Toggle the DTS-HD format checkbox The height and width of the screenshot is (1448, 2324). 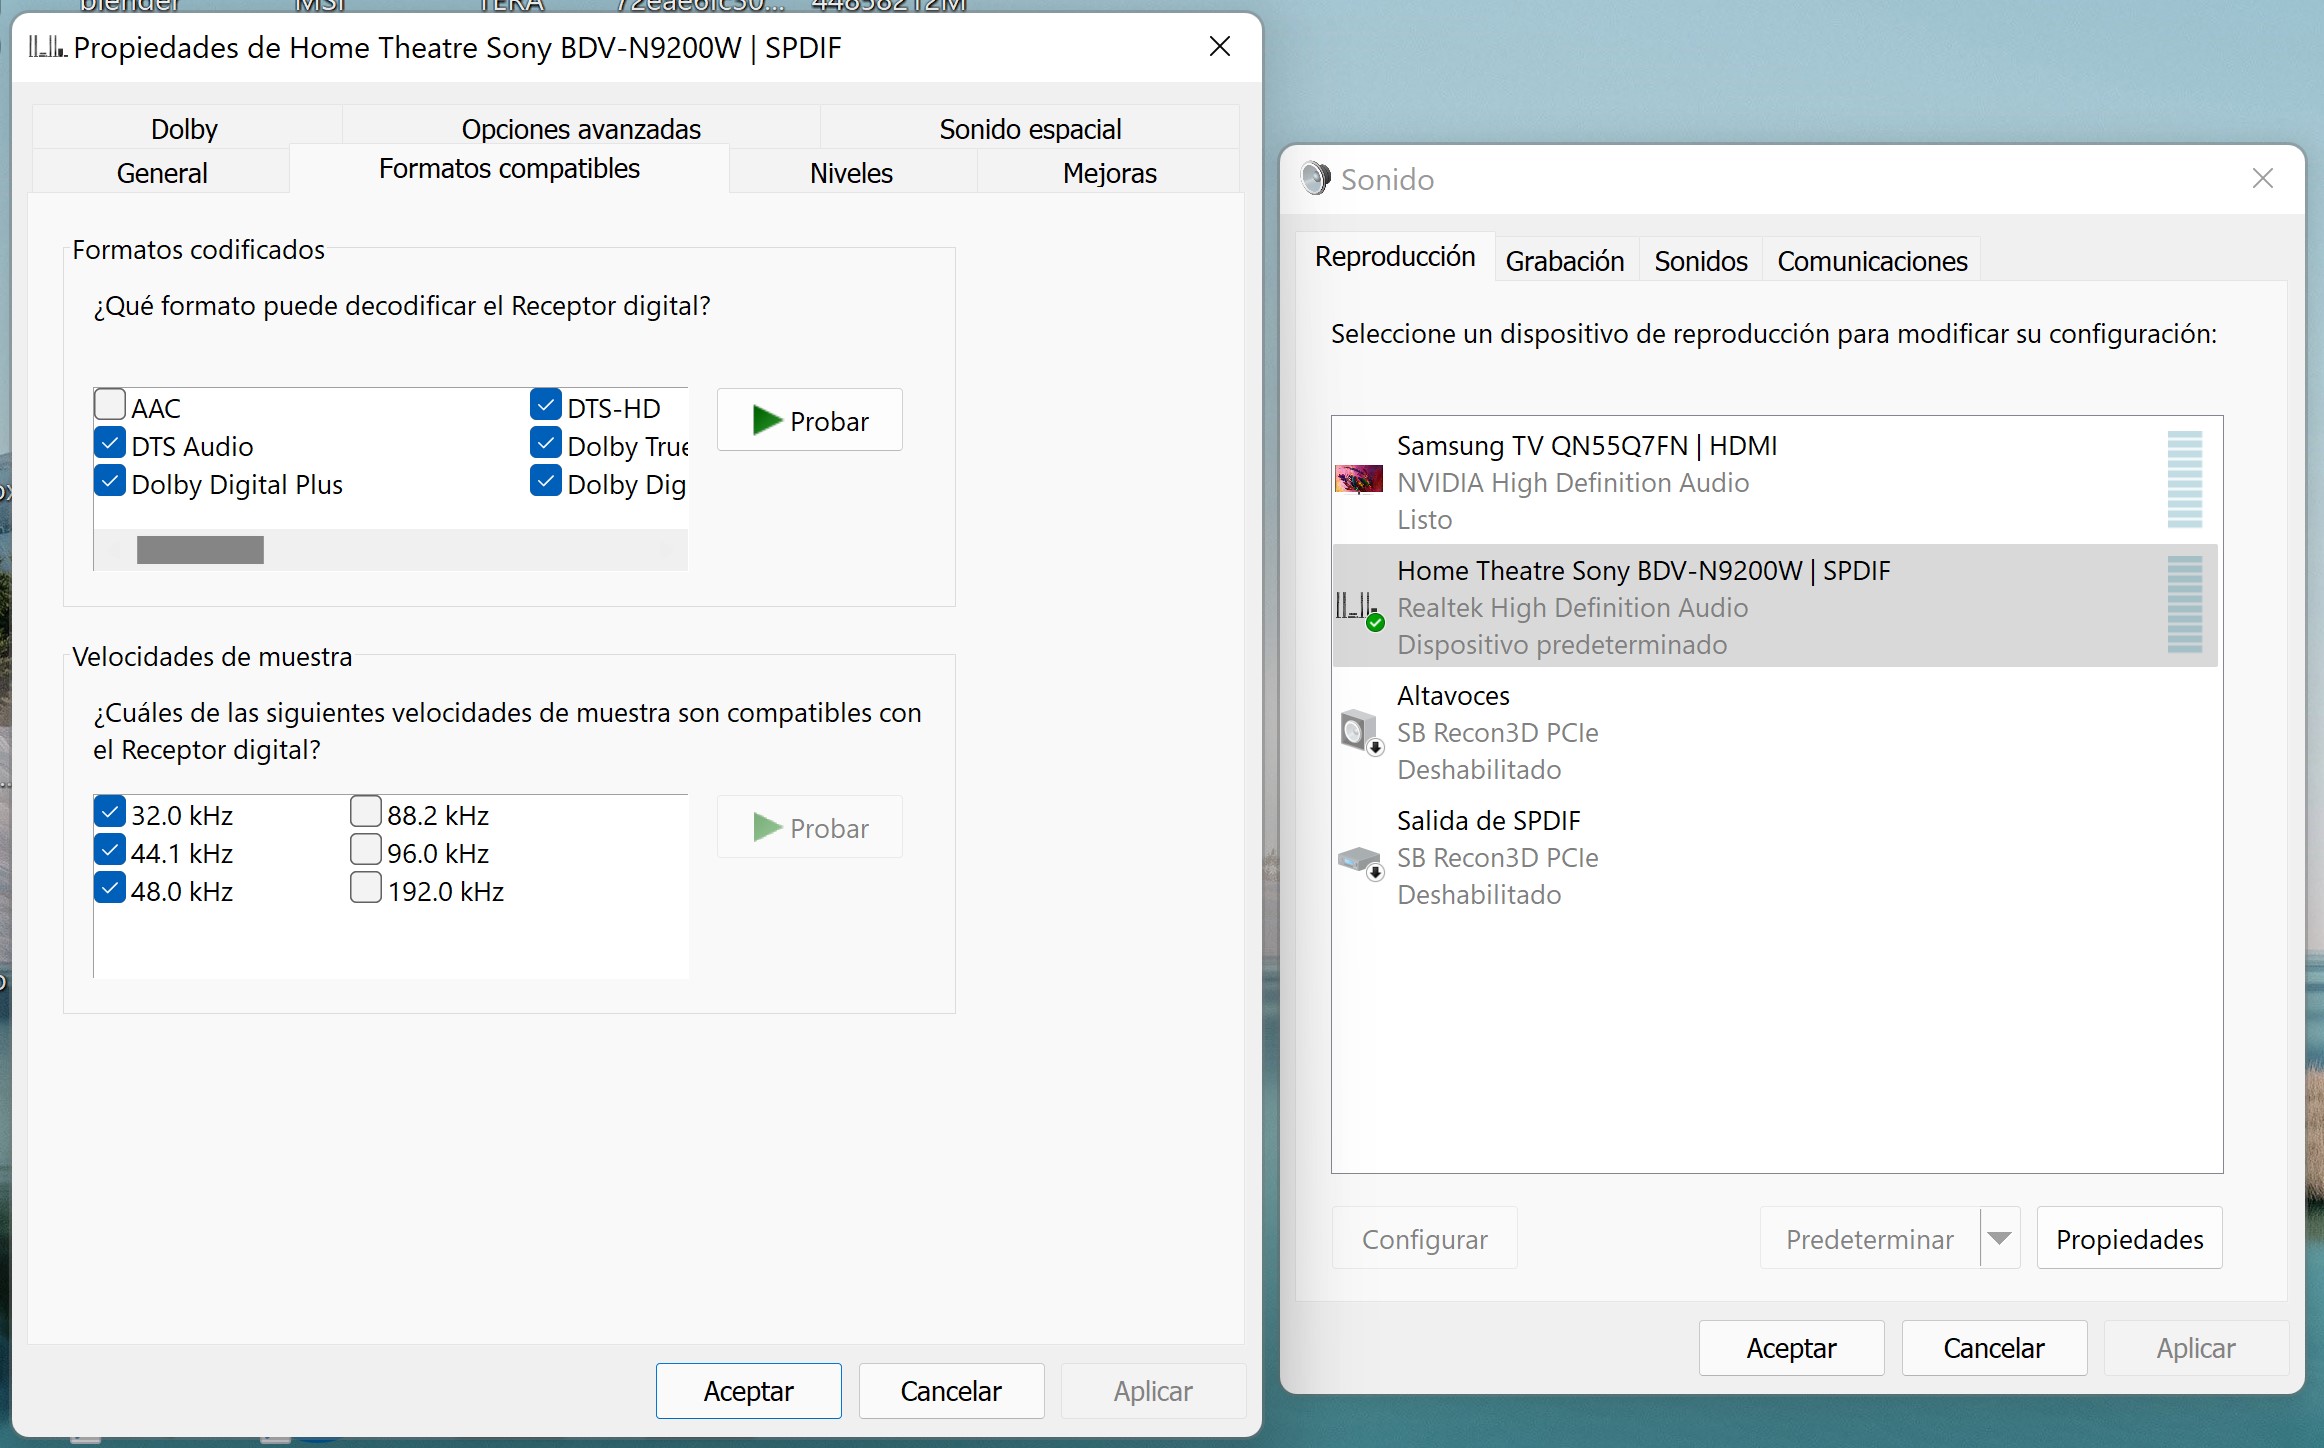546,405
